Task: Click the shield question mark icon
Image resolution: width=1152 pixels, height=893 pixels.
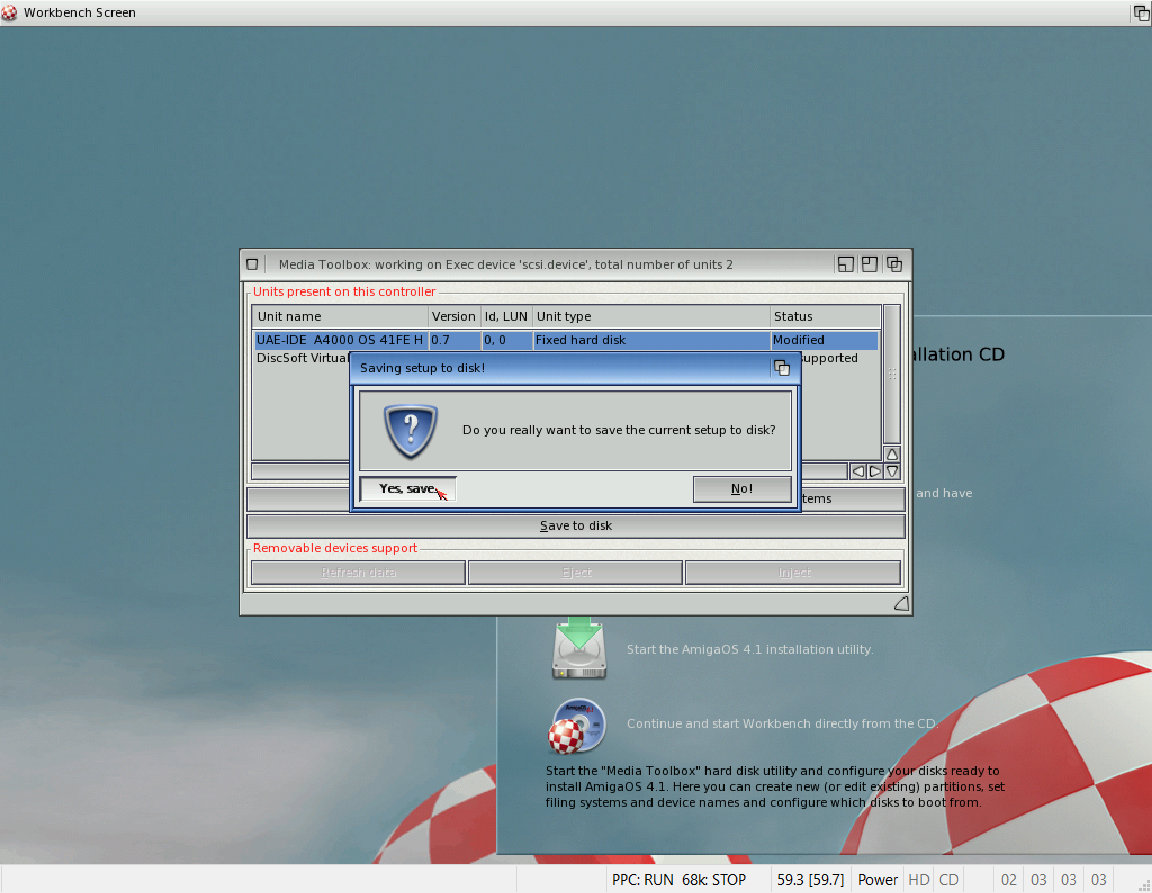Action: click(x=411, y=431)
